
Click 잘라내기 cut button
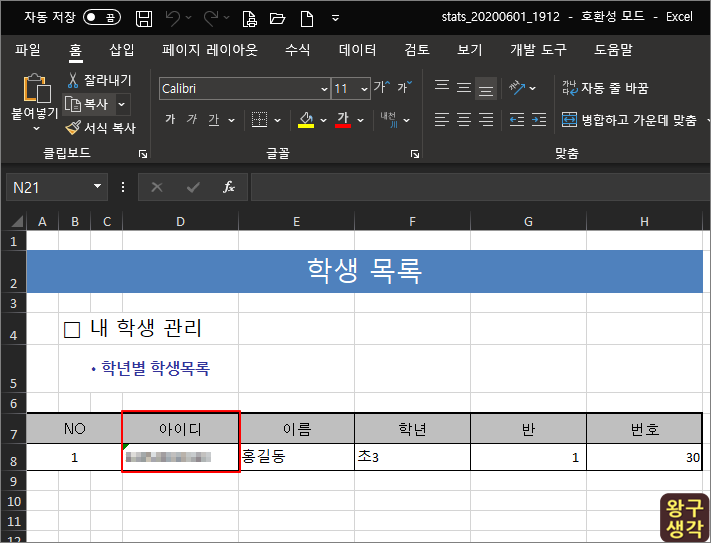[99, 81]
